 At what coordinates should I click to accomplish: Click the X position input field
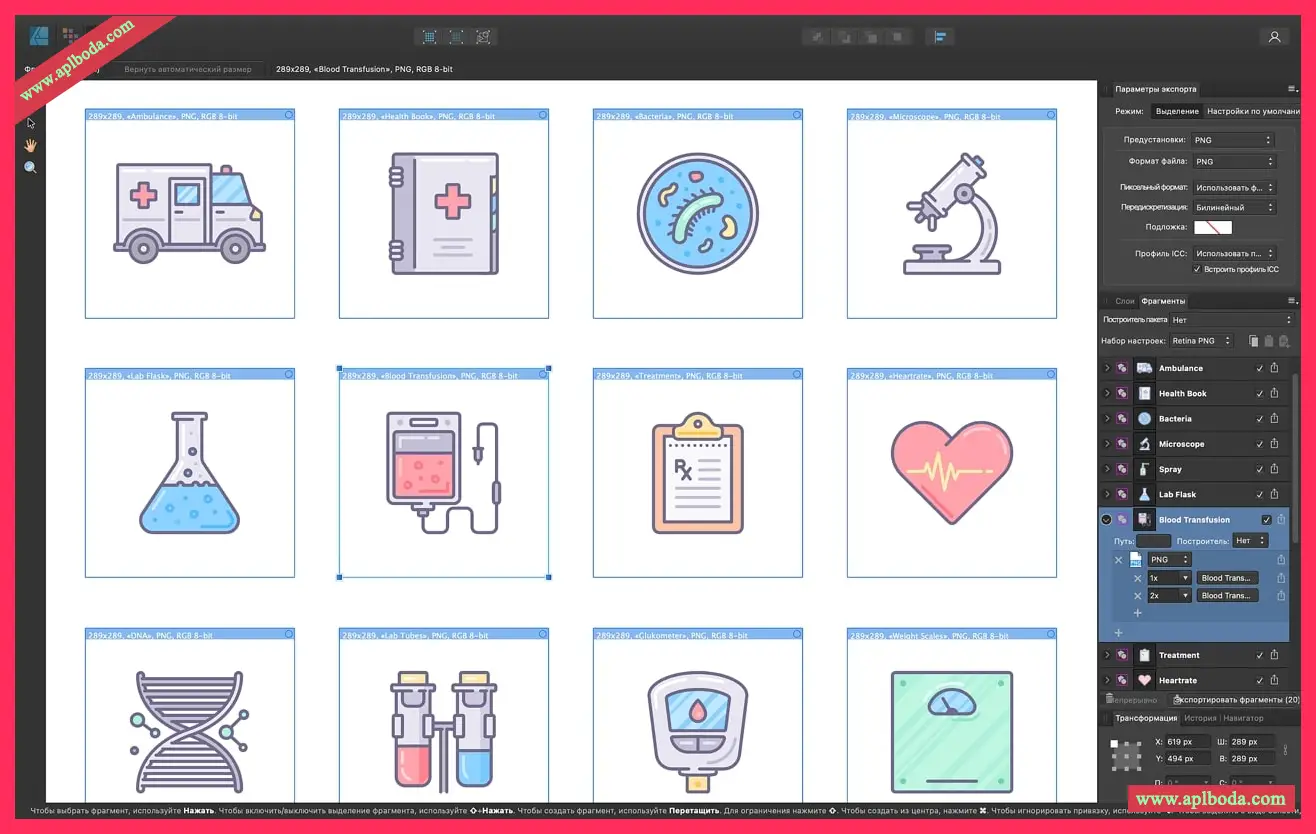1185,742
